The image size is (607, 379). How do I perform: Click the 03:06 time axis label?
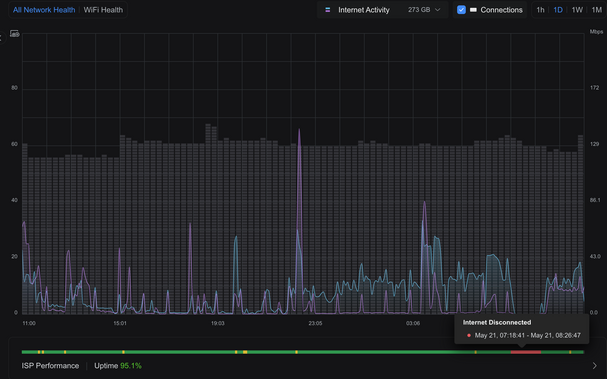pyautogui.click(x=413, y=323)
